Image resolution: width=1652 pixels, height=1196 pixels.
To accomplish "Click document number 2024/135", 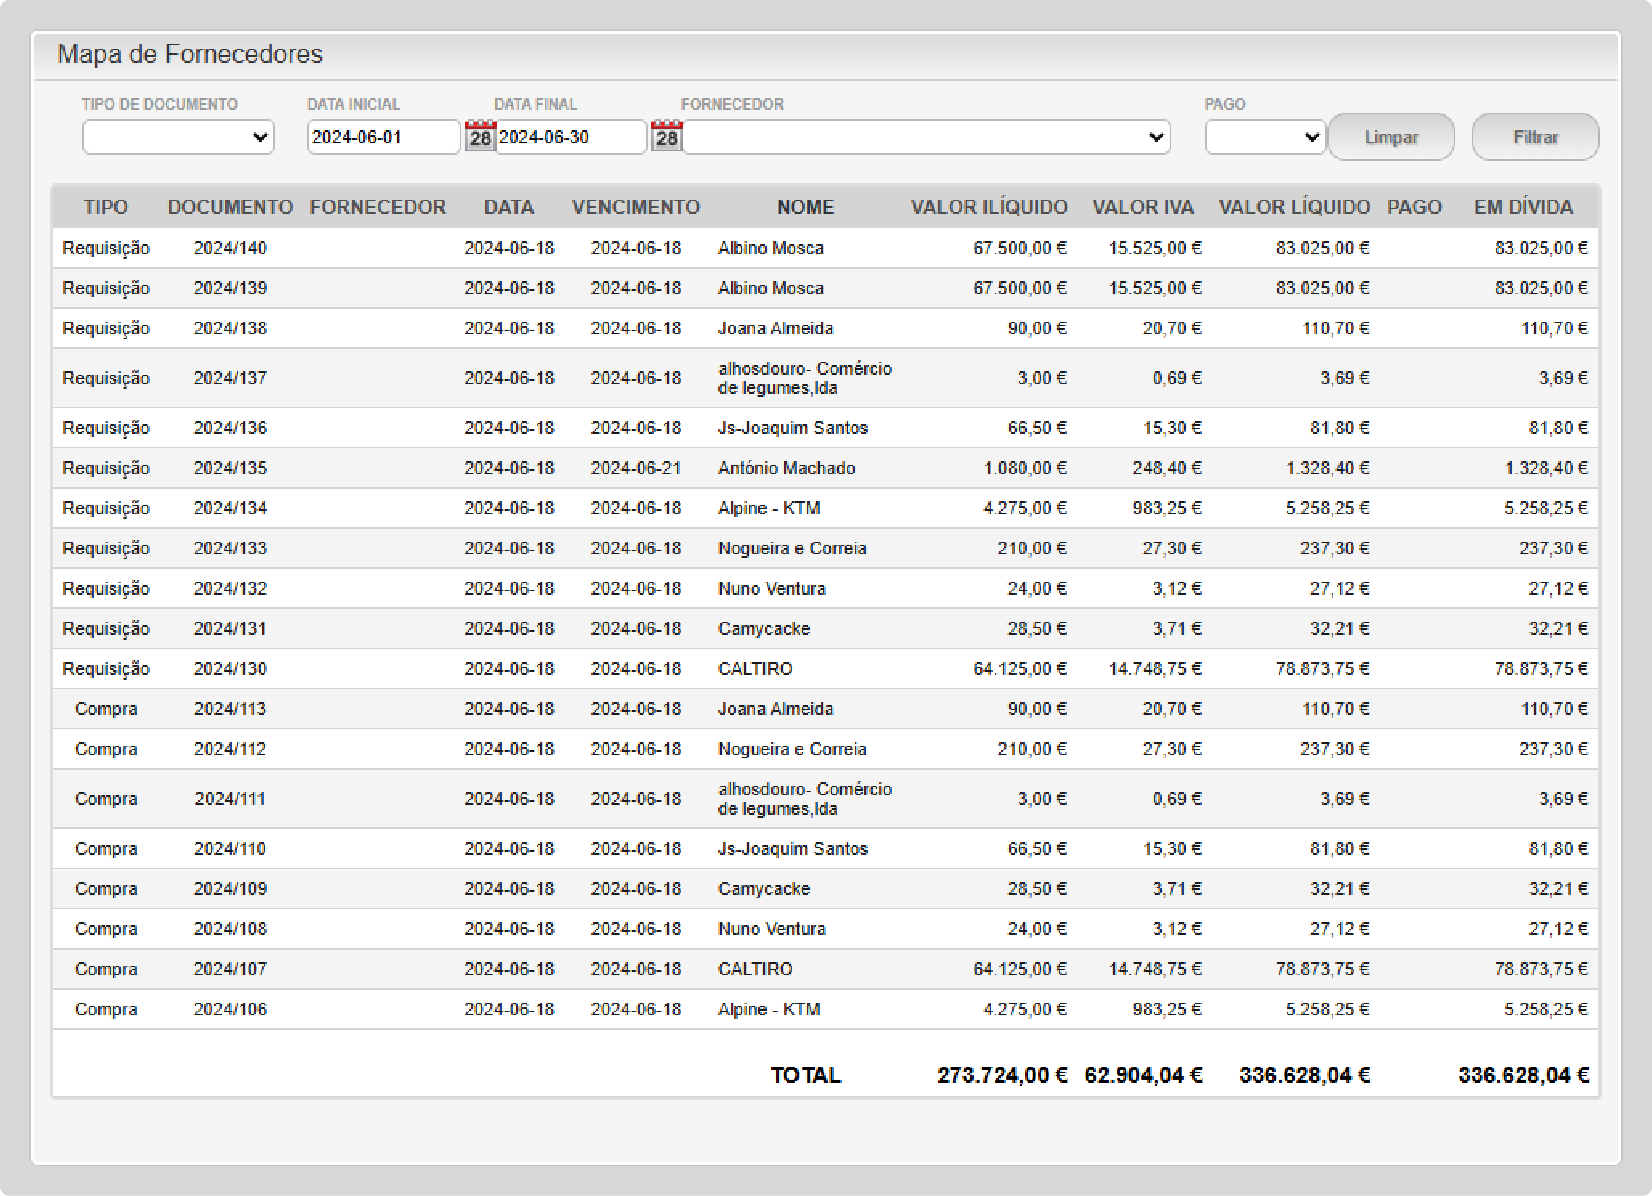I will [230, 468].
